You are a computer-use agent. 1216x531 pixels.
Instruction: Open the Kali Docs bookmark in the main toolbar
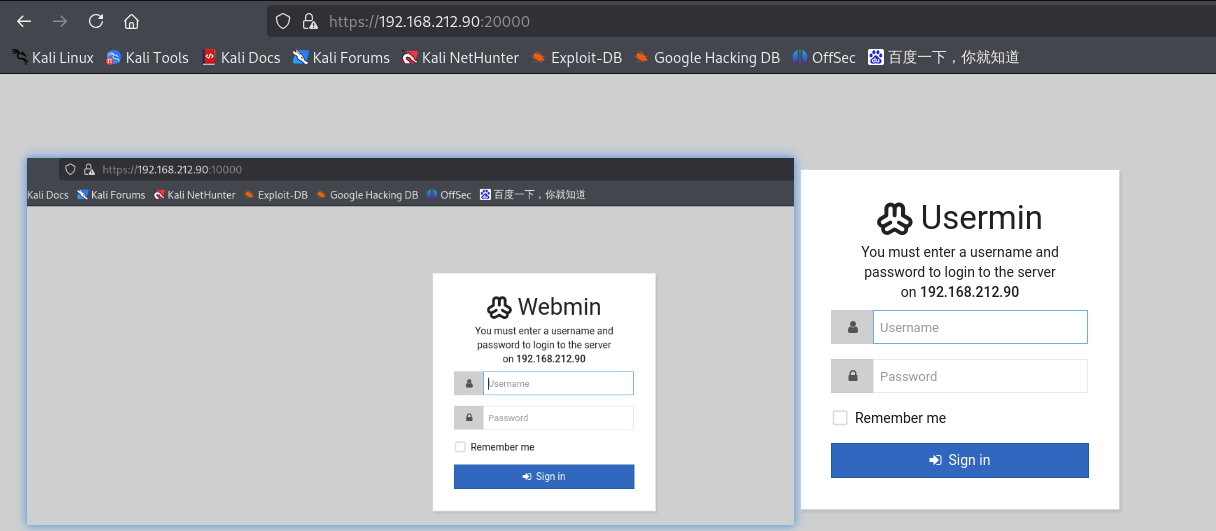(241, 57)
